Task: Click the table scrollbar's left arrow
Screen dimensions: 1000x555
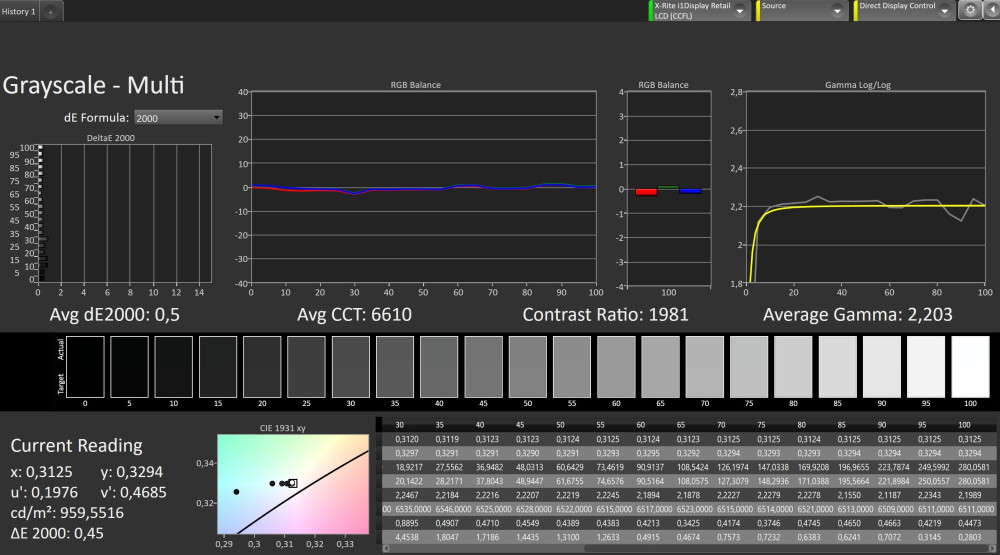Action: (x=385, y=548)
